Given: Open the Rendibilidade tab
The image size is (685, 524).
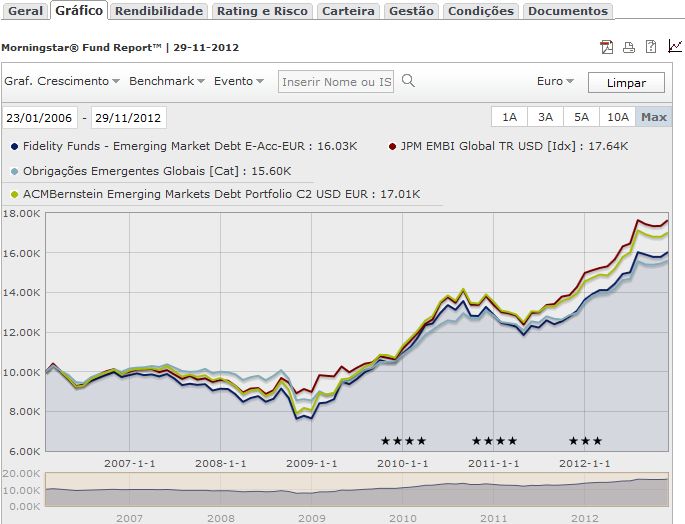Looking at the screenshot, I should point(159,11).
